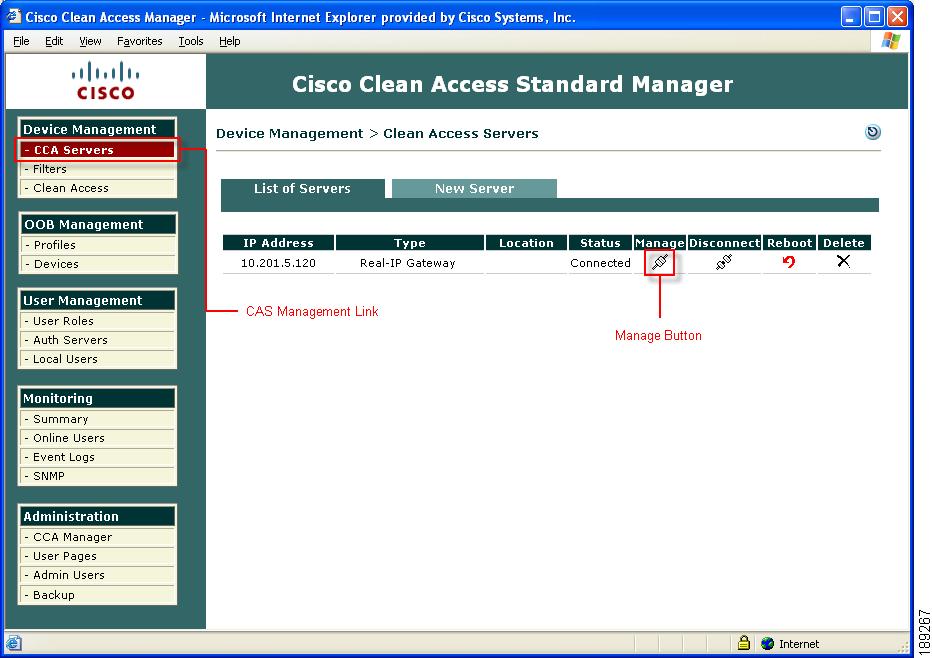This screenshot has width=932, height=658.
Task: Click the Administration section header
Action: [97, 516]
